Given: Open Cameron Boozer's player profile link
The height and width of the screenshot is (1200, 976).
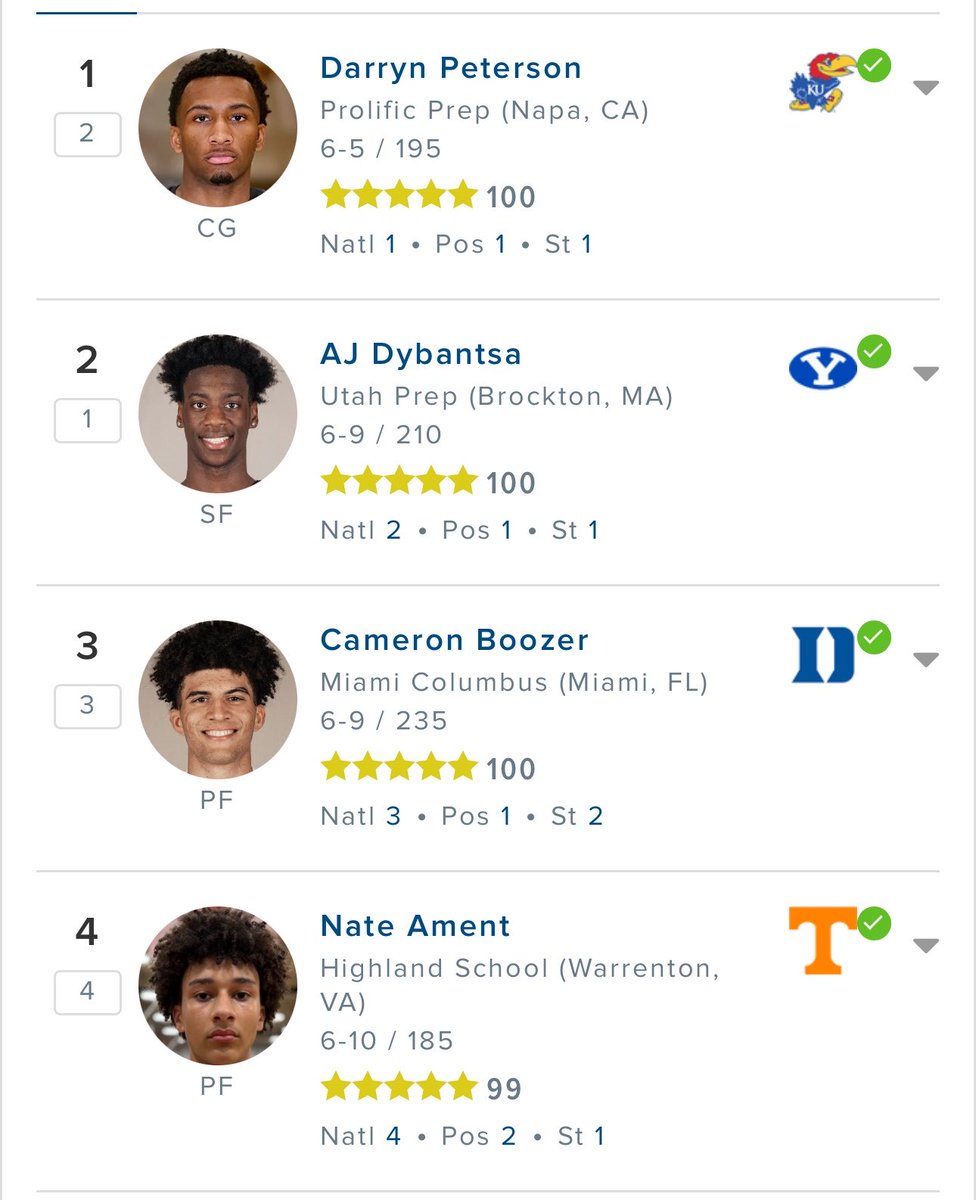Looking at the screenshot, I should [x=455, y=640].
